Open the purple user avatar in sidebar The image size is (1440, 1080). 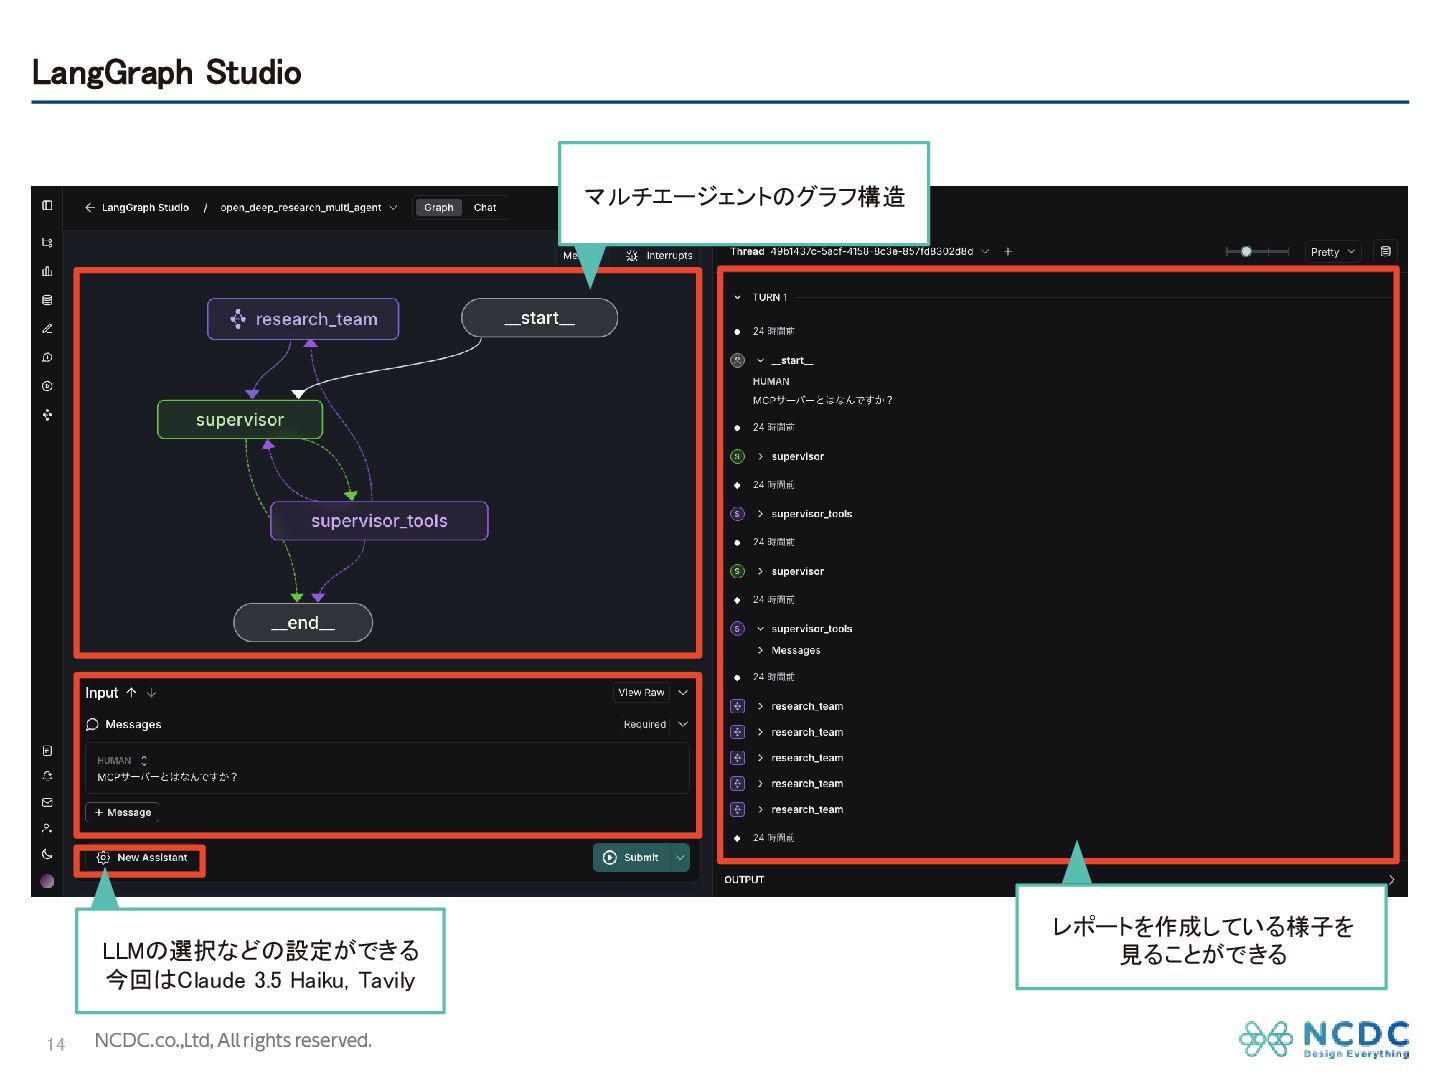[47, 881]
